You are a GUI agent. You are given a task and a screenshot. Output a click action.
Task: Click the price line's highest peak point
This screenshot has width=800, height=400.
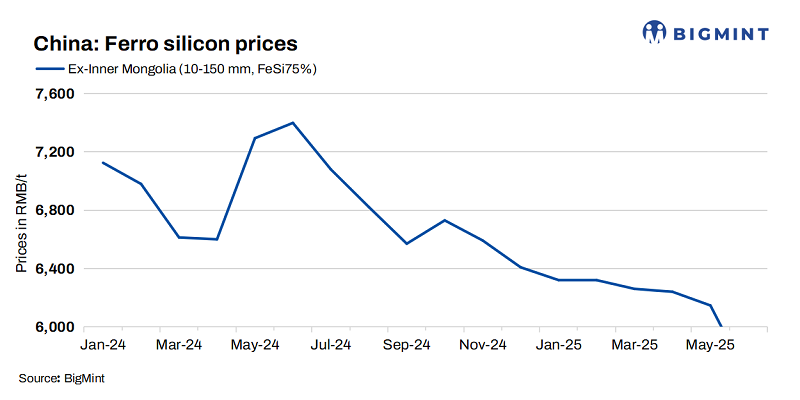[x=292, y=123]
